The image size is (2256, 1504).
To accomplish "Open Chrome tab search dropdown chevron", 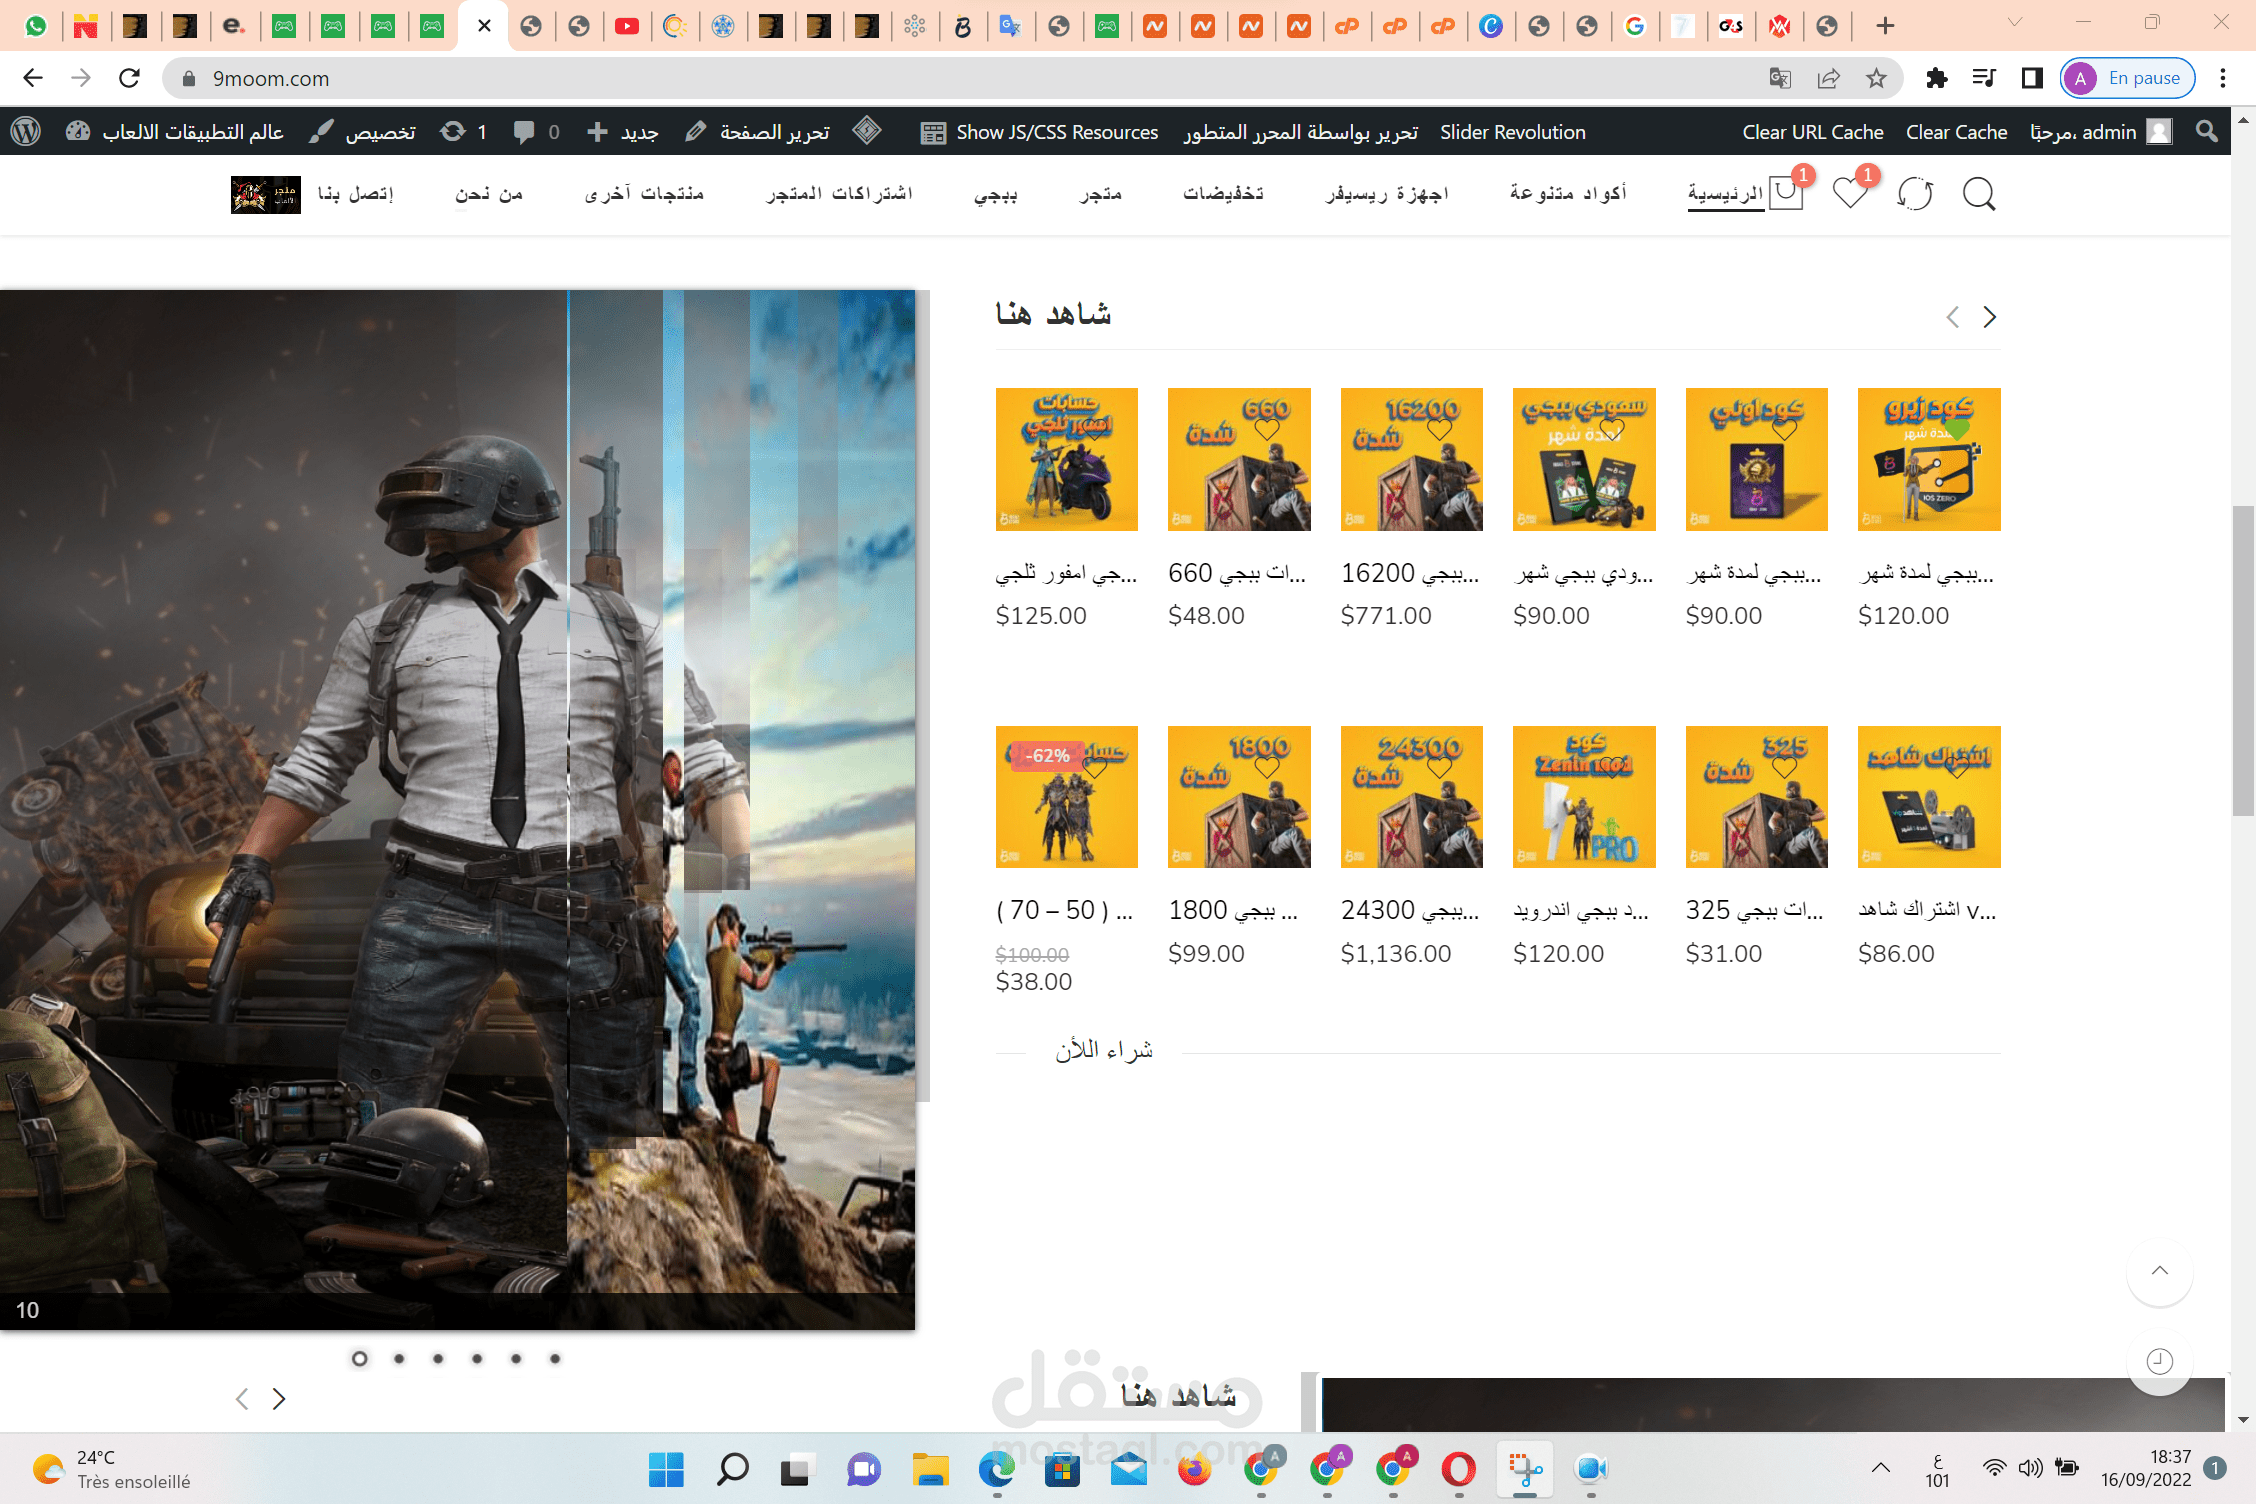I will (2015, 22).
